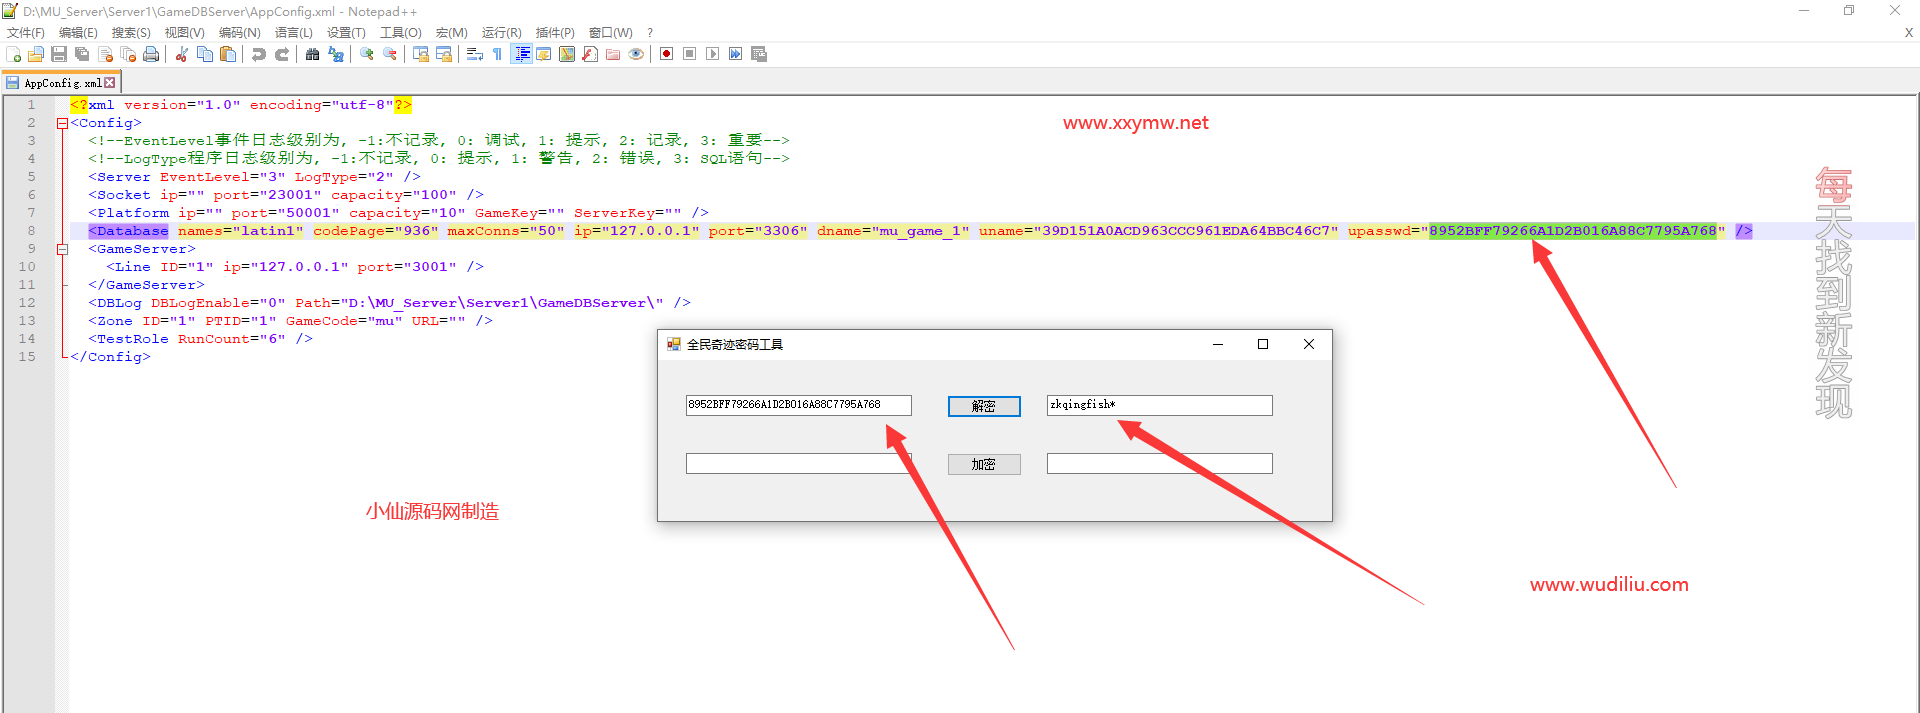Click the 加密 encrypt button
Viewport: 1920px width, 713px height.
point(984,464)
